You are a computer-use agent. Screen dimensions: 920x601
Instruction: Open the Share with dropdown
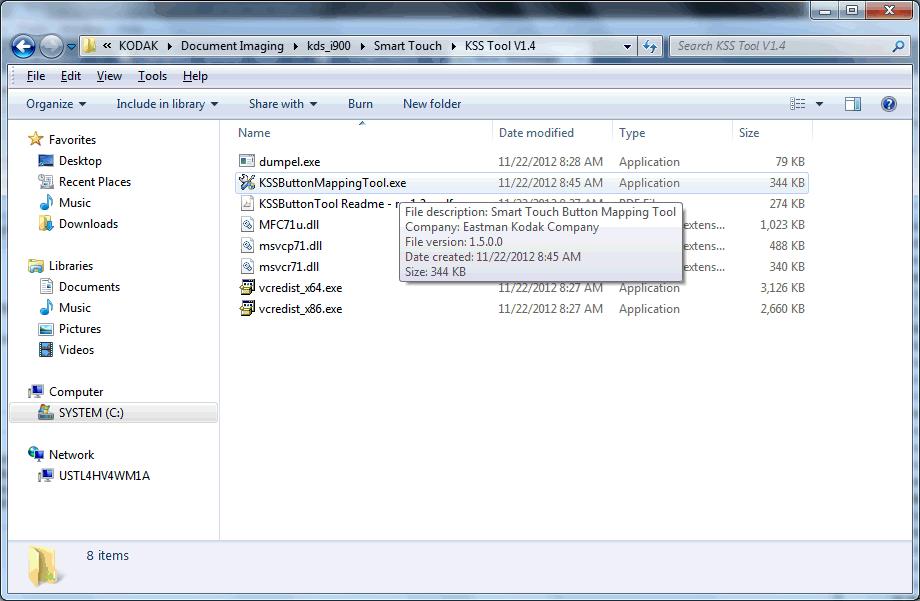point(282,104)
